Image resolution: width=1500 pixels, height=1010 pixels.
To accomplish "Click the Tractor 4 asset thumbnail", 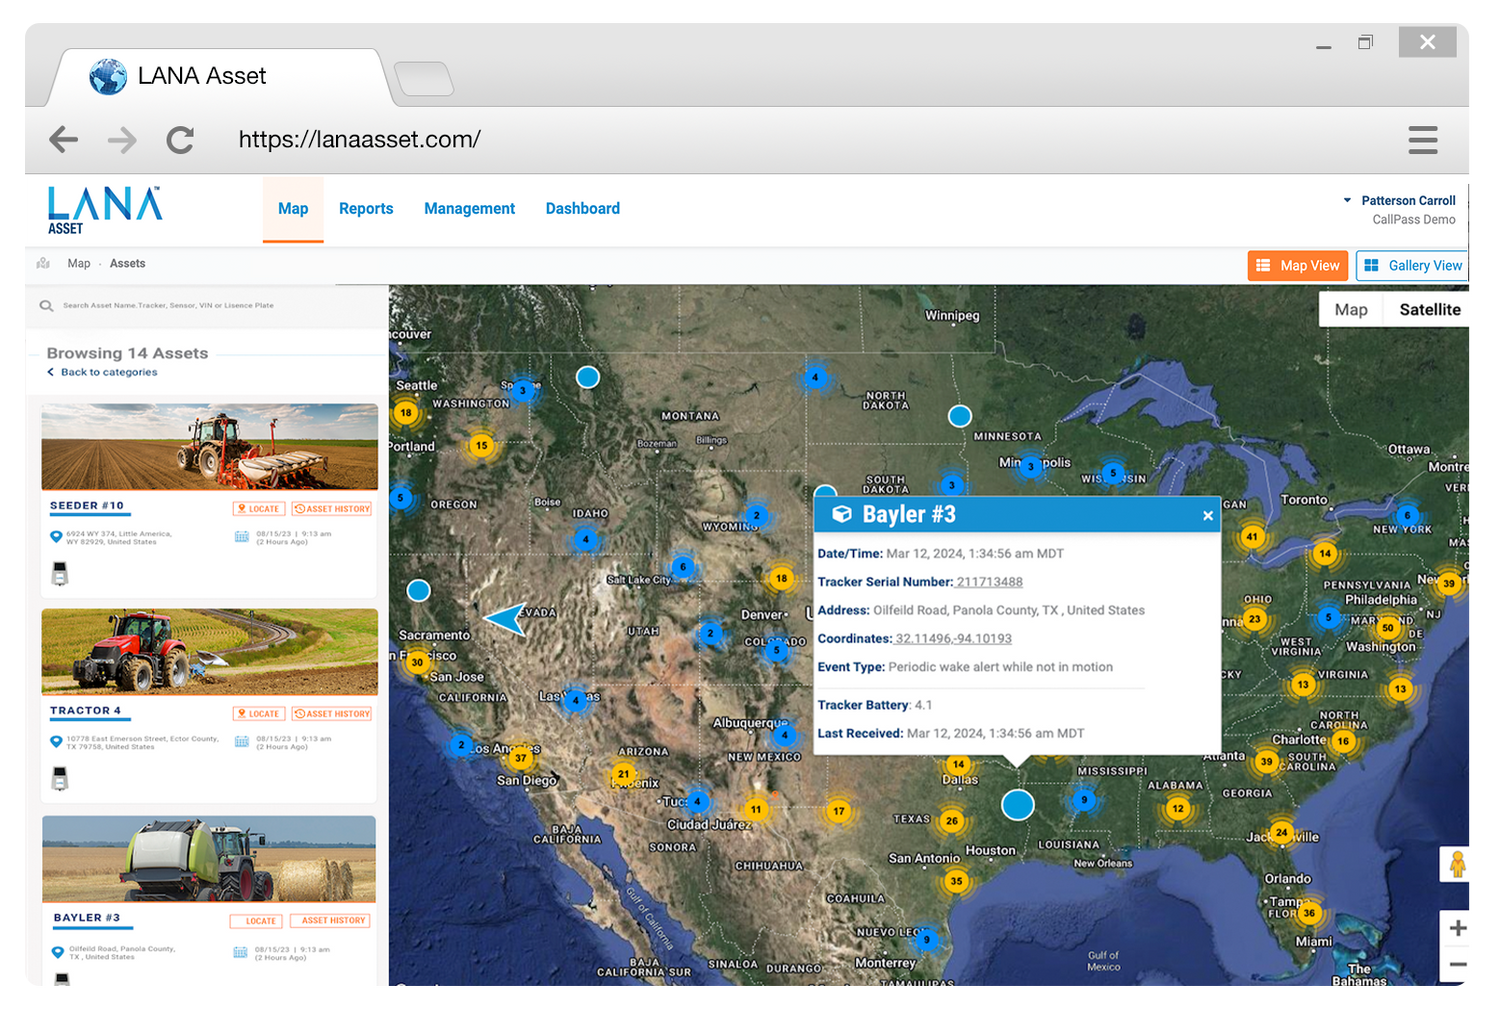I will (209, 651).
